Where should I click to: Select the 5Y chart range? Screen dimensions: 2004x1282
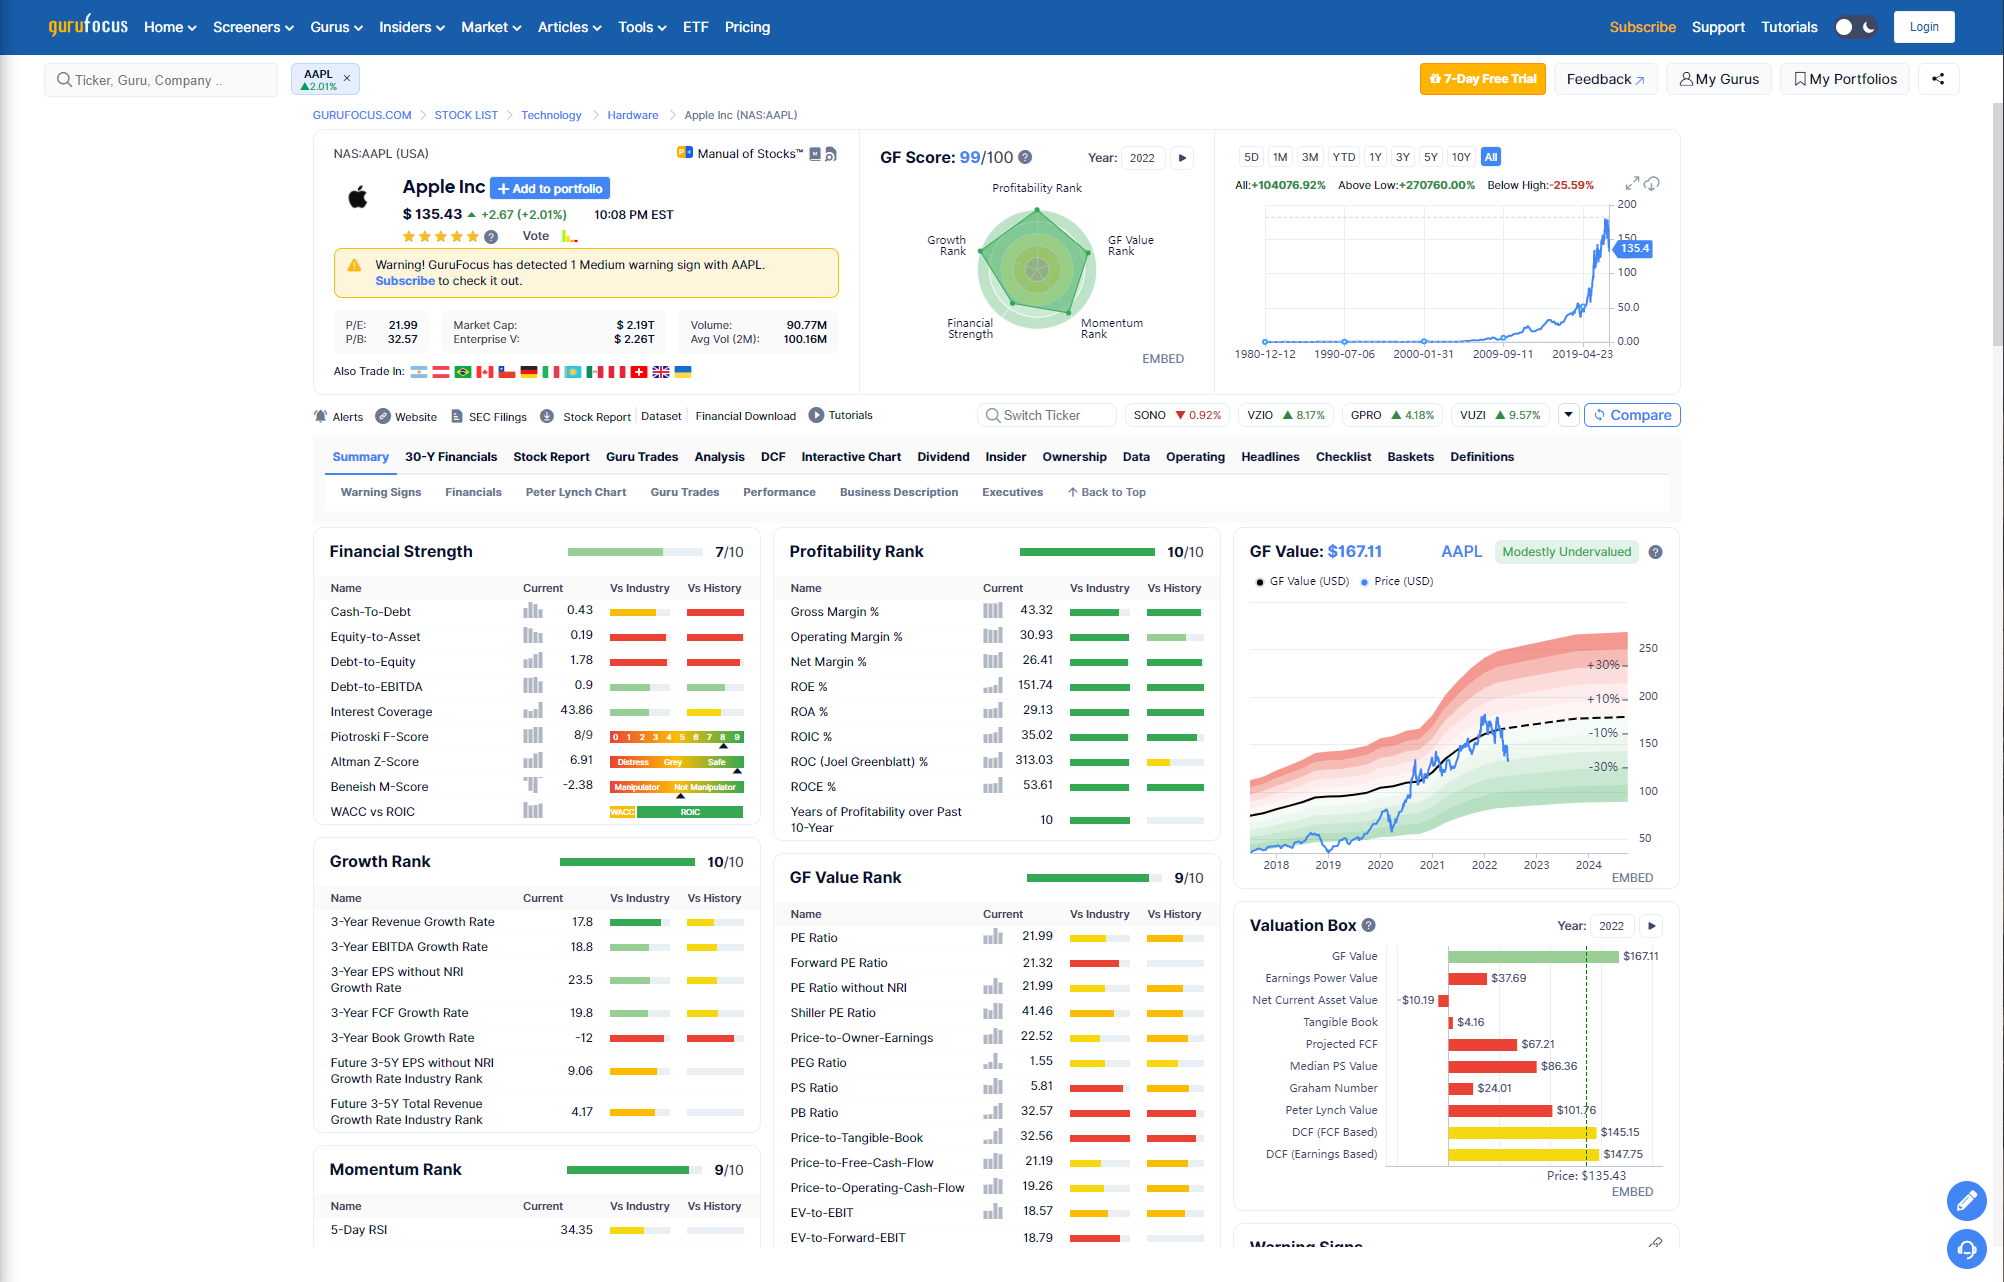click(x=1430, y=157)
